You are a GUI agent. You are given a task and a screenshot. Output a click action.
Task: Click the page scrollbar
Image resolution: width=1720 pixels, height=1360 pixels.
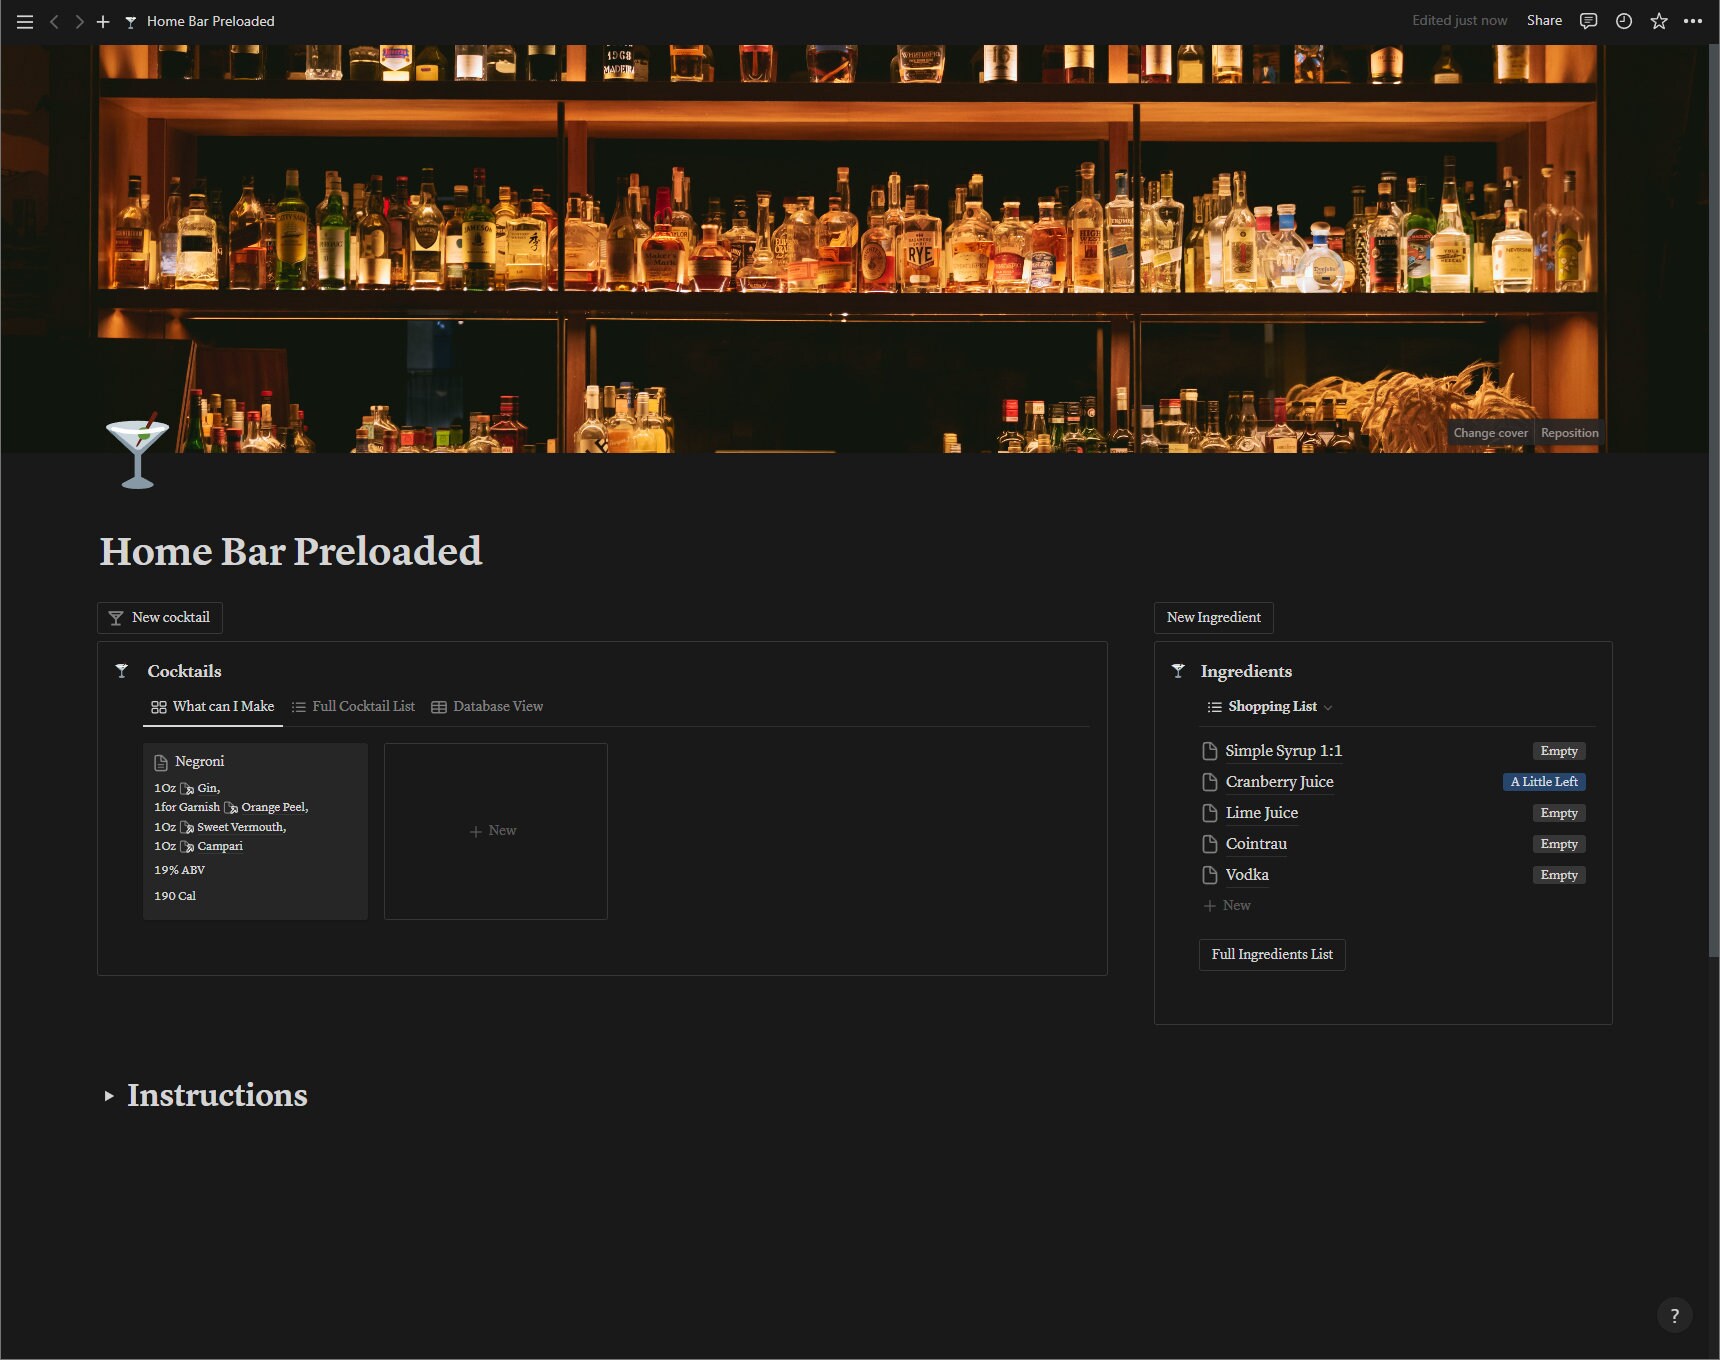click(x=1713, y=500)
